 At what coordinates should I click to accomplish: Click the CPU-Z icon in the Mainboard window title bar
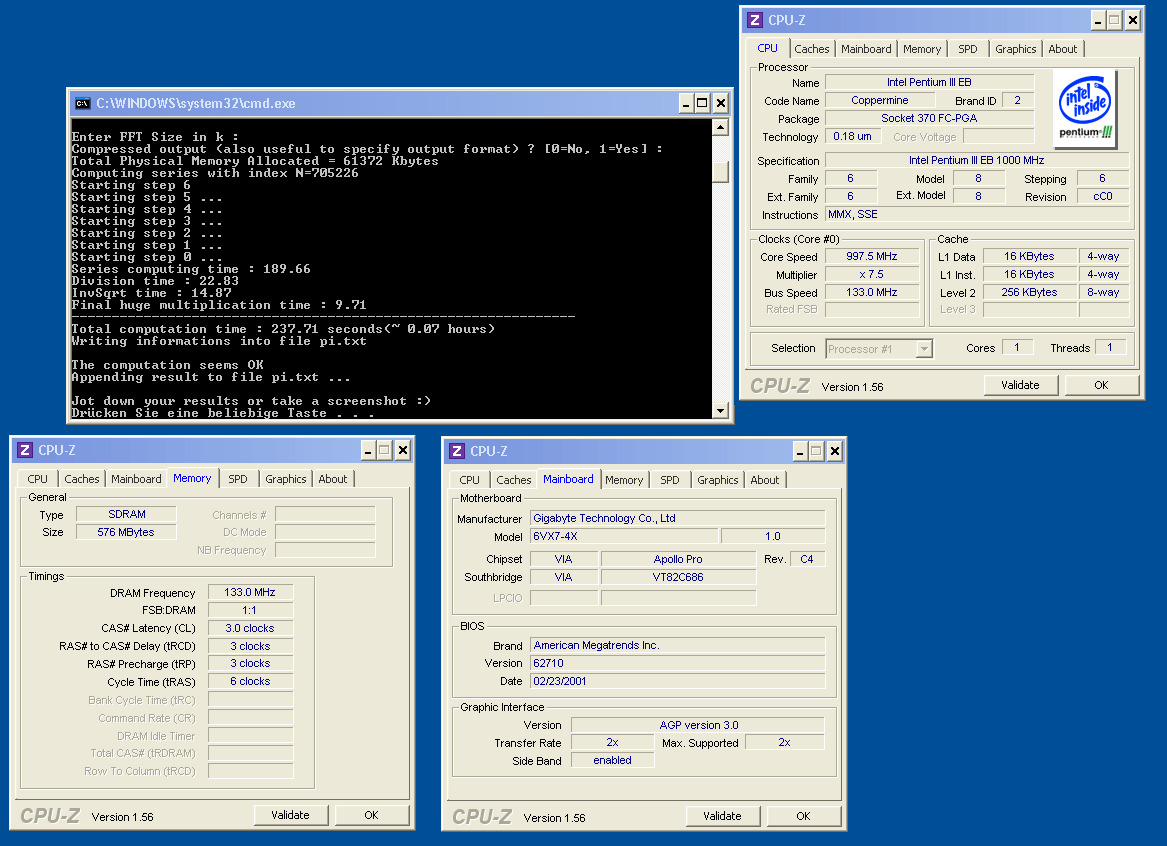457,451
